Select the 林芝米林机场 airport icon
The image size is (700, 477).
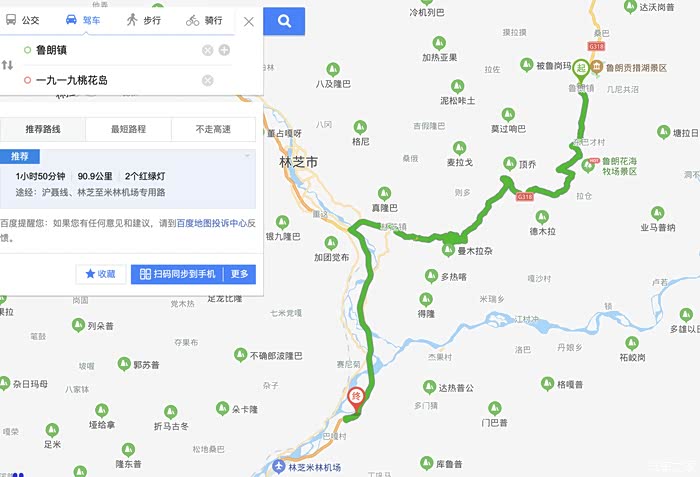[x=279, y=467]
